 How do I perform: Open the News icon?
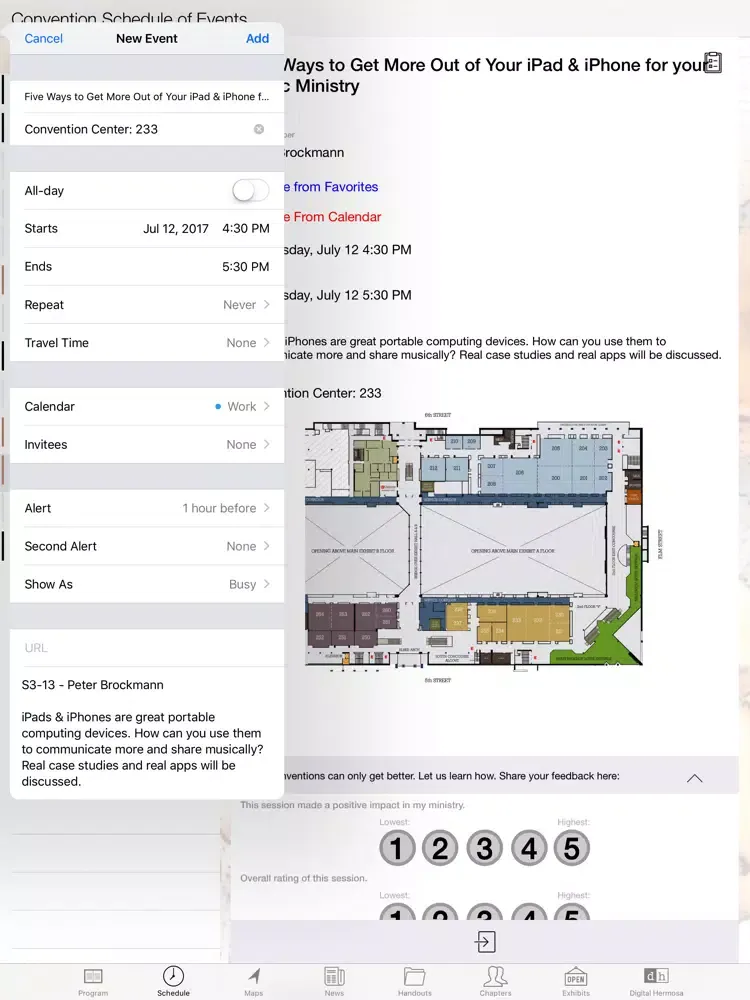[x=334, y=976]
